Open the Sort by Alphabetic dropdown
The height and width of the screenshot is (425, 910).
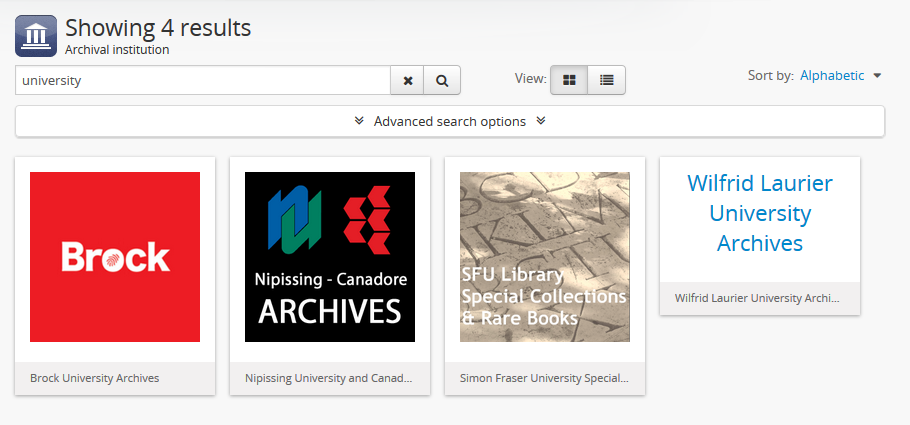[832, 75]
